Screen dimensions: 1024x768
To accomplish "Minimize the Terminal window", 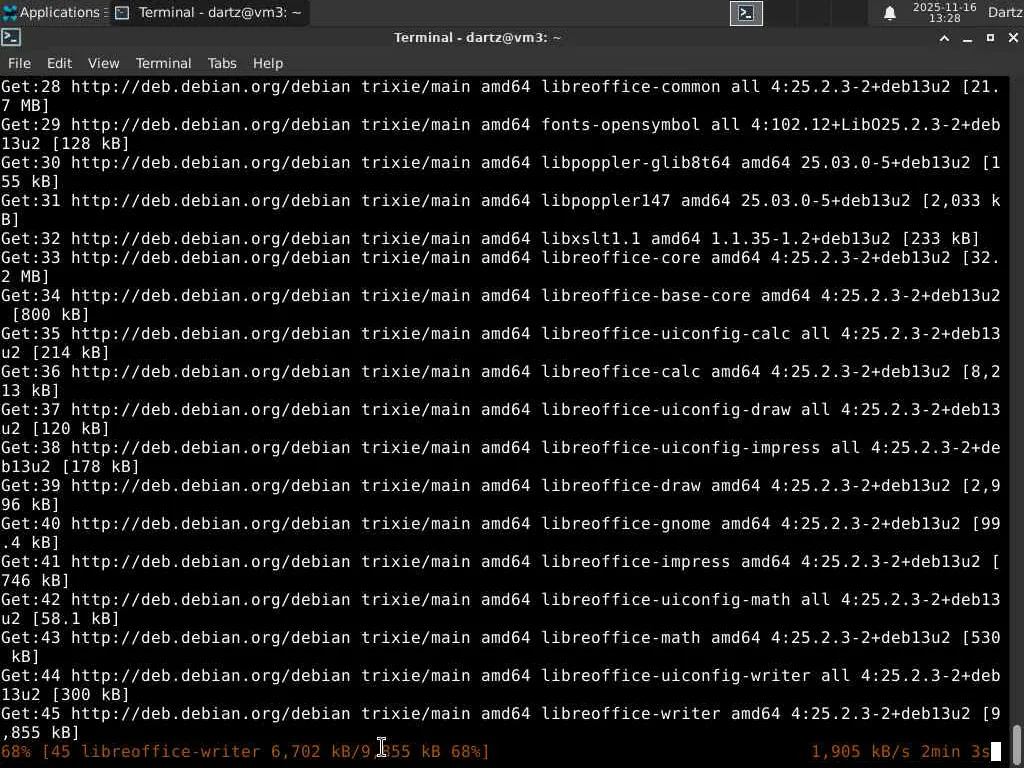I will (967, 38).
